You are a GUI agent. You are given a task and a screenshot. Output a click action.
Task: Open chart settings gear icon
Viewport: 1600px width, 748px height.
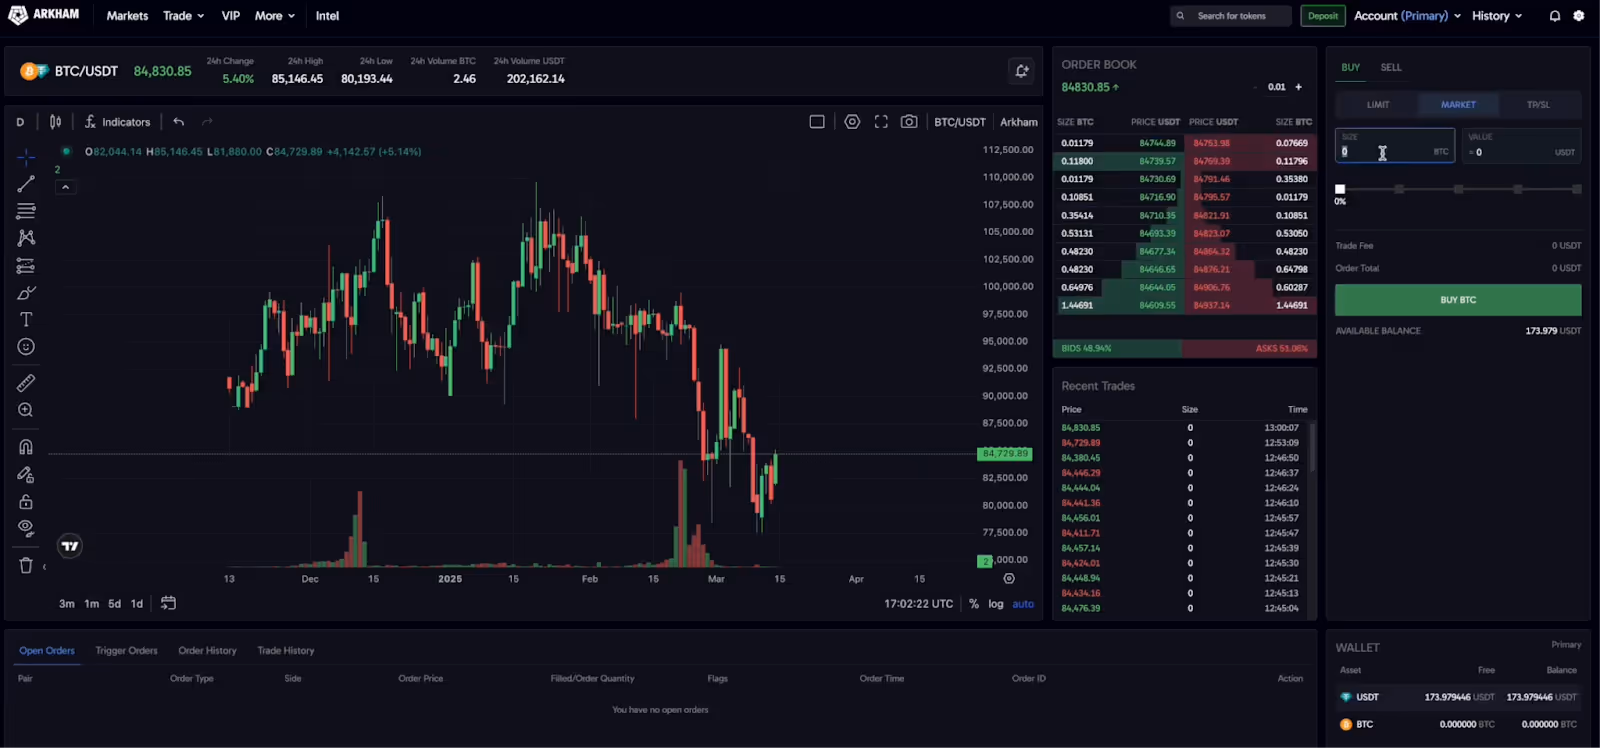coord(852,122)
